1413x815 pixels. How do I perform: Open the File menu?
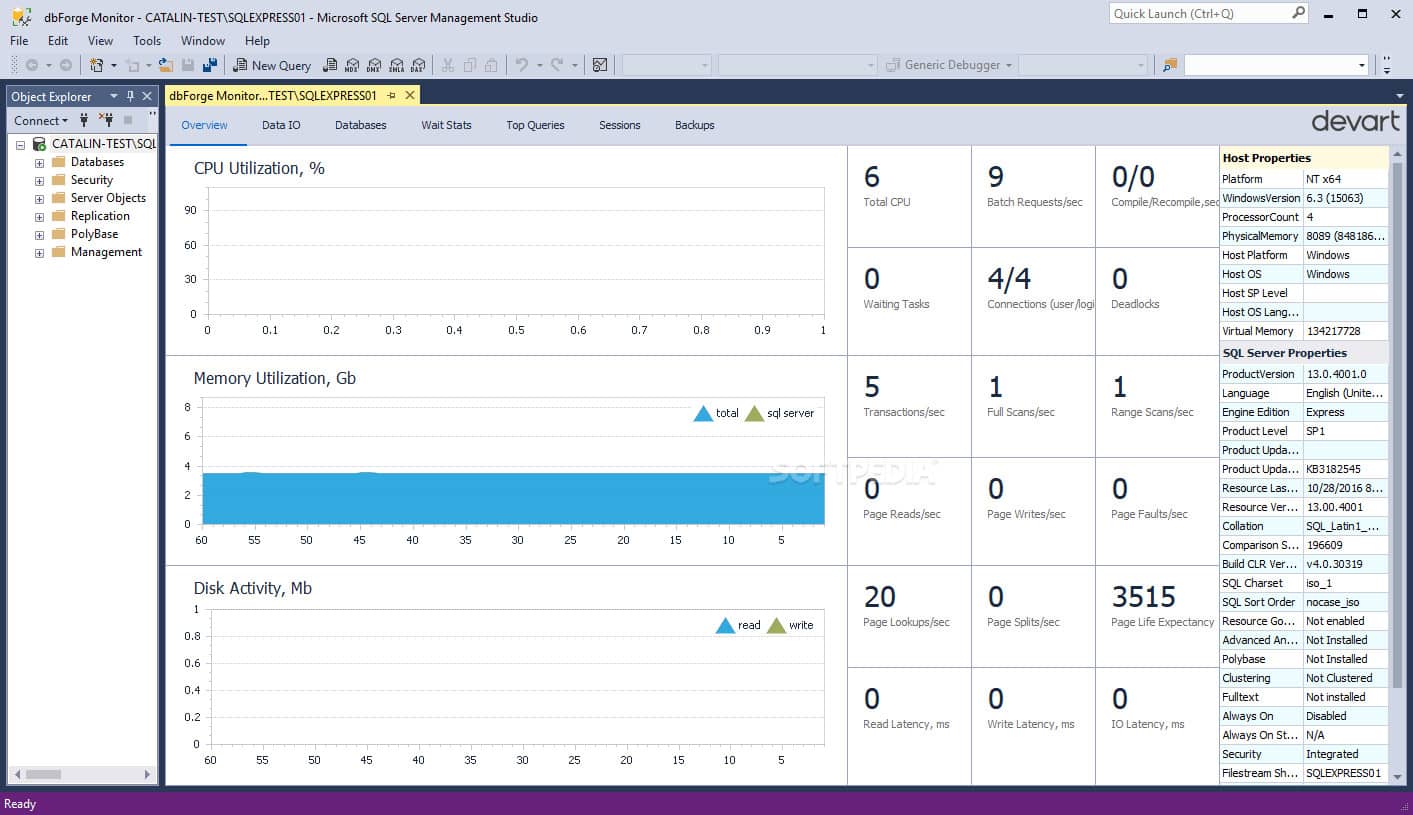click(19, 41)
